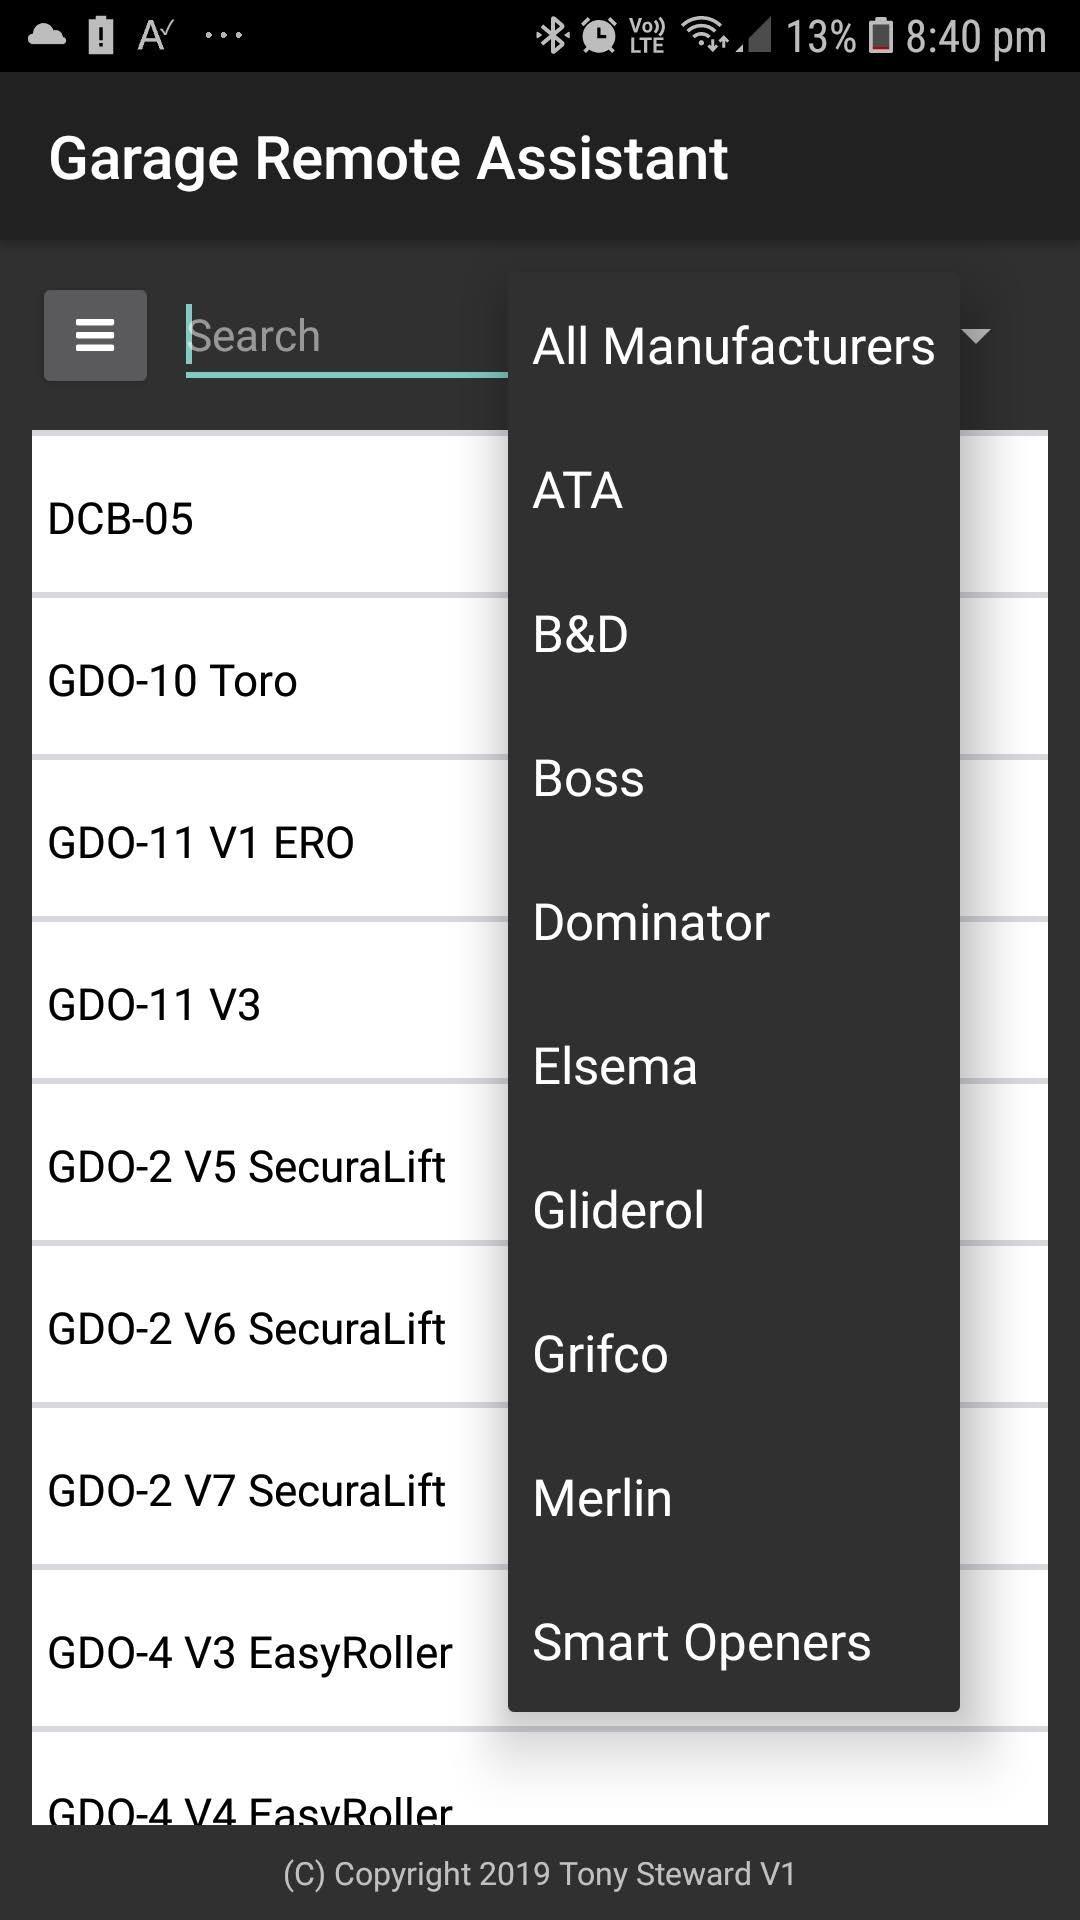
Task: Focus the Search input field
Action: point(346,337)
